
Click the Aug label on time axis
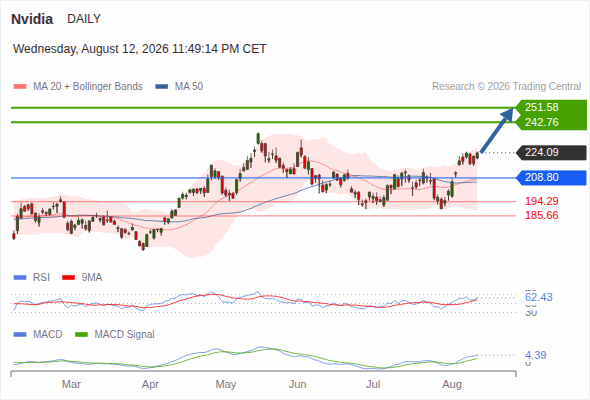tap(452, 384)
